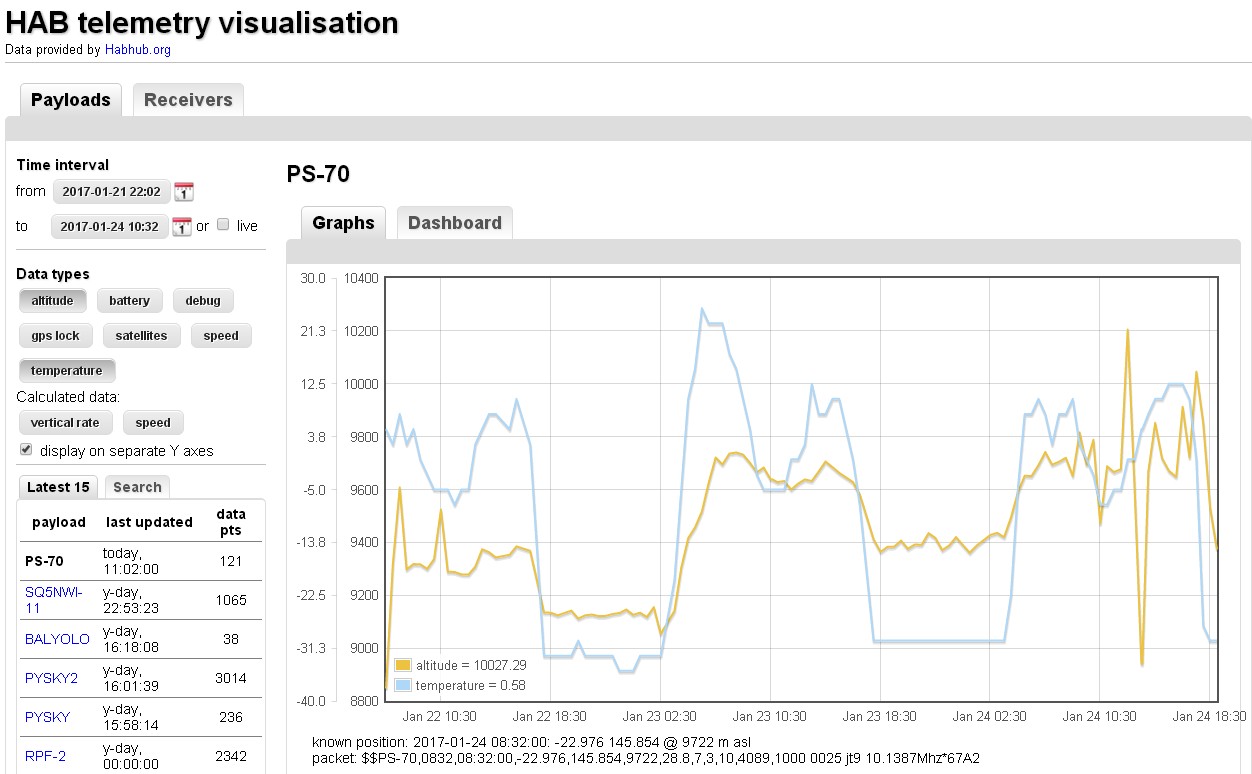Click the from date field 2017-01-21 22:02

pos(111,192)
